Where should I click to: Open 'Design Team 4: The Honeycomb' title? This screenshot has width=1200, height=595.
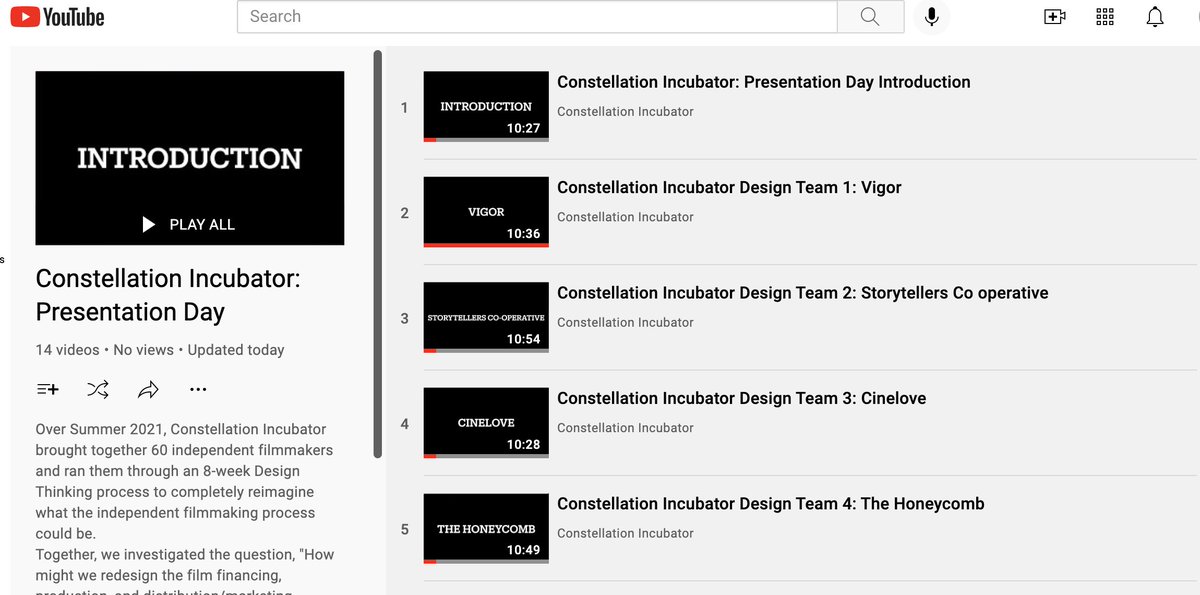[771, 504]
